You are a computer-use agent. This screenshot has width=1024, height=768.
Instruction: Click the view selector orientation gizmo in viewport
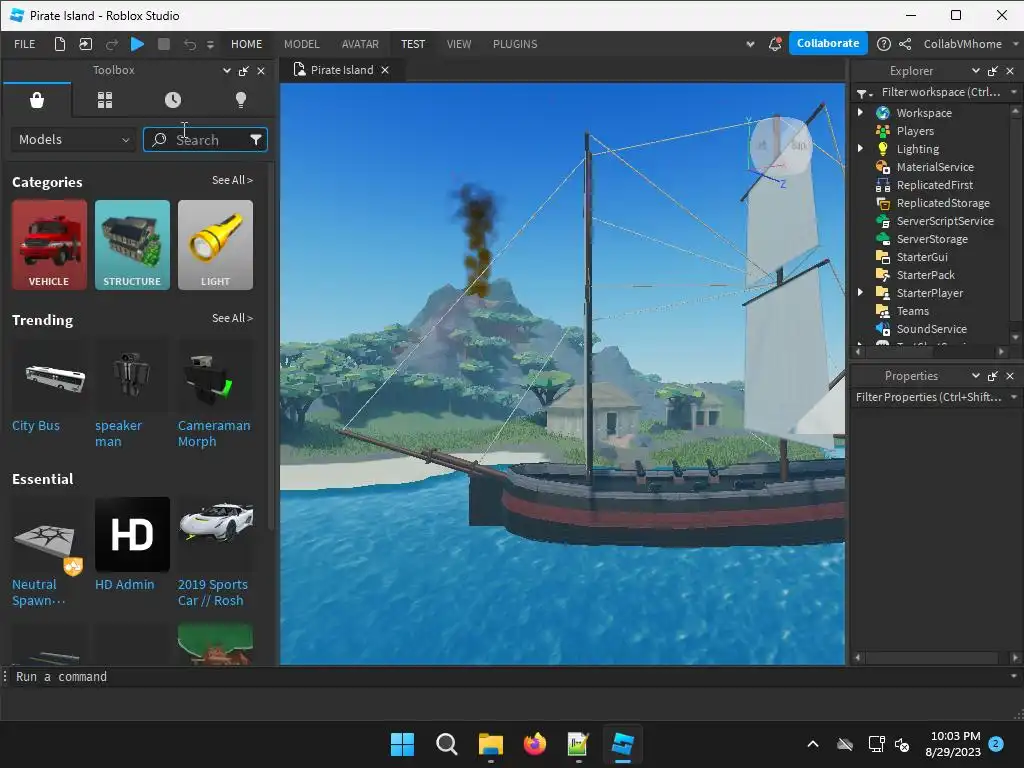(x=780, y=146)
